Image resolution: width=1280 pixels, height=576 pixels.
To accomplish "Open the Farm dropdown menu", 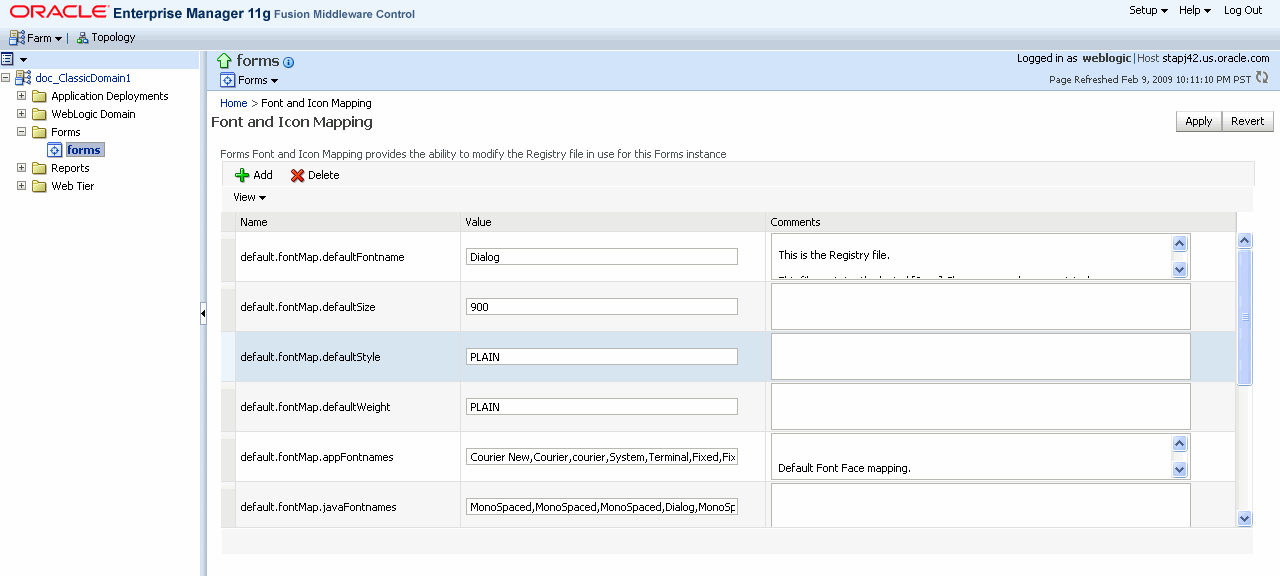I will [38, 38].
